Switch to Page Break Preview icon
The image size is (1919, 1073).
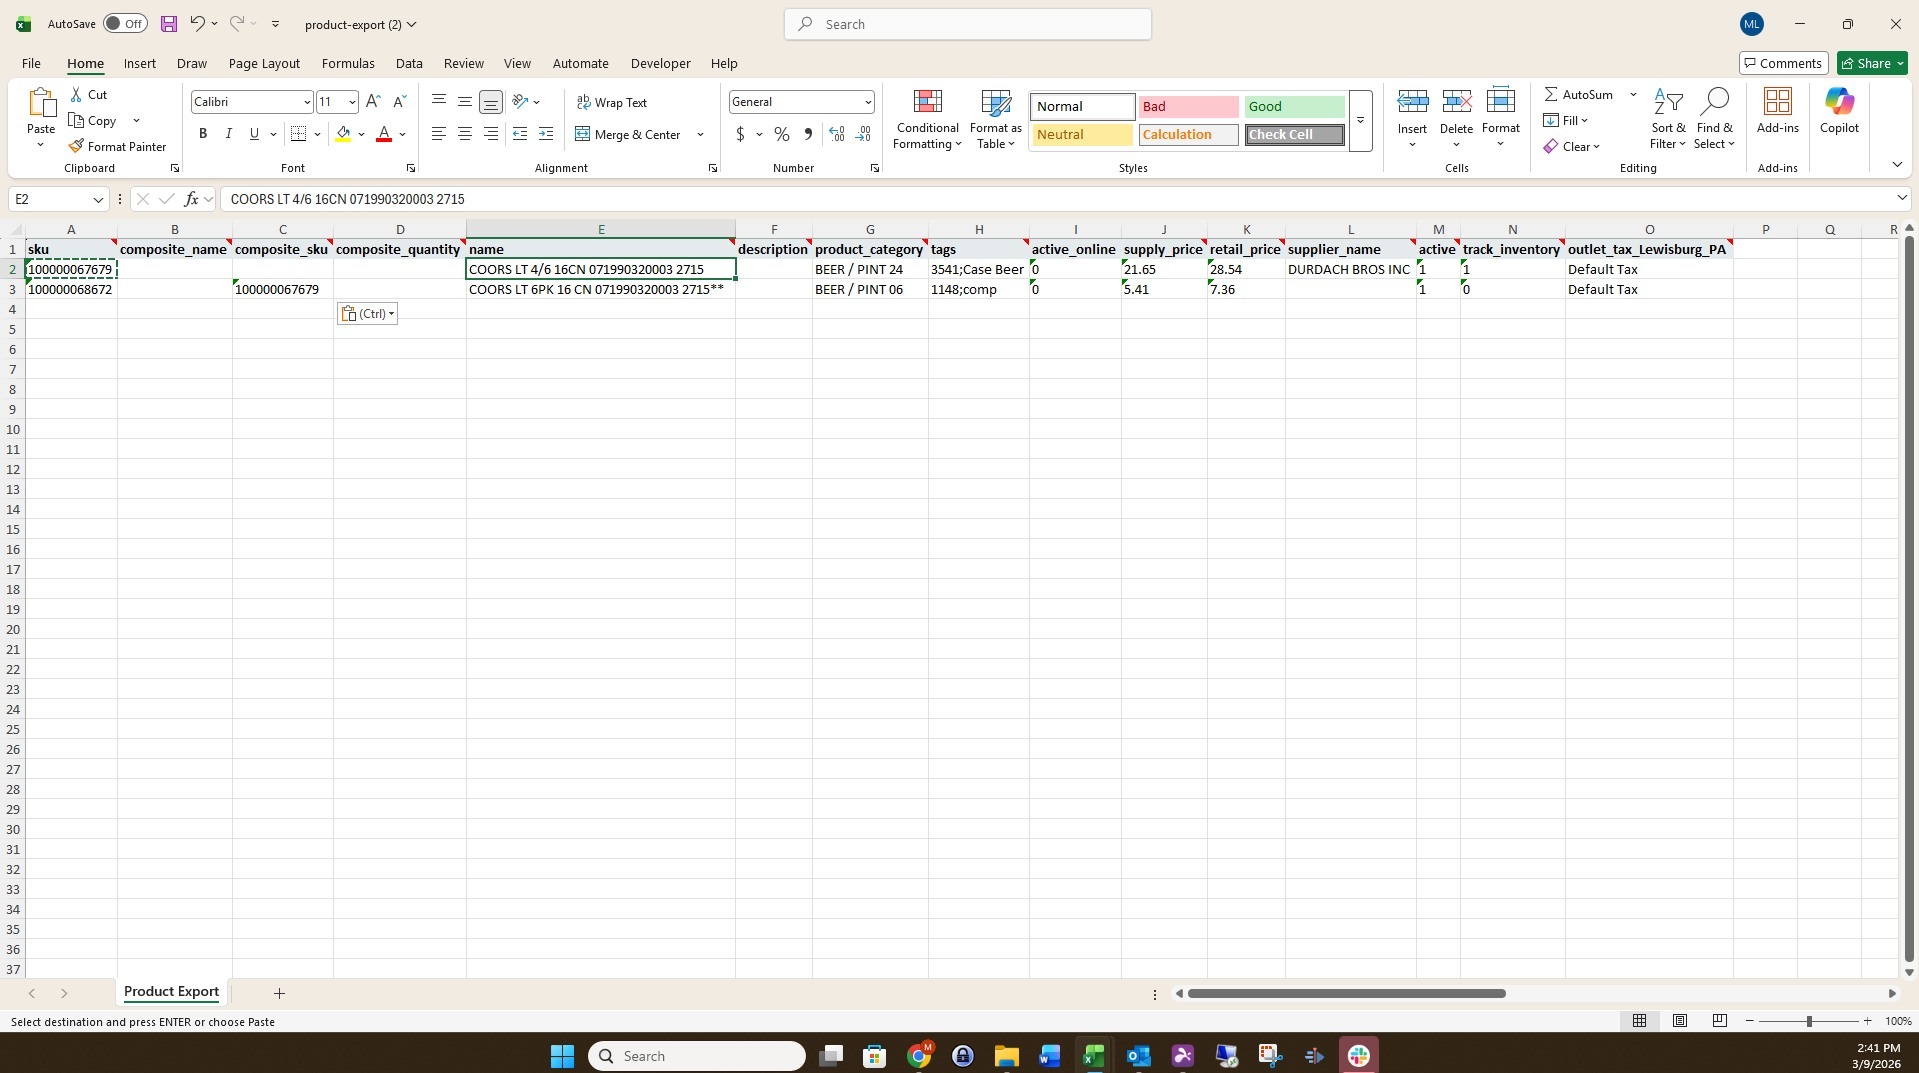point(1719,1021)
